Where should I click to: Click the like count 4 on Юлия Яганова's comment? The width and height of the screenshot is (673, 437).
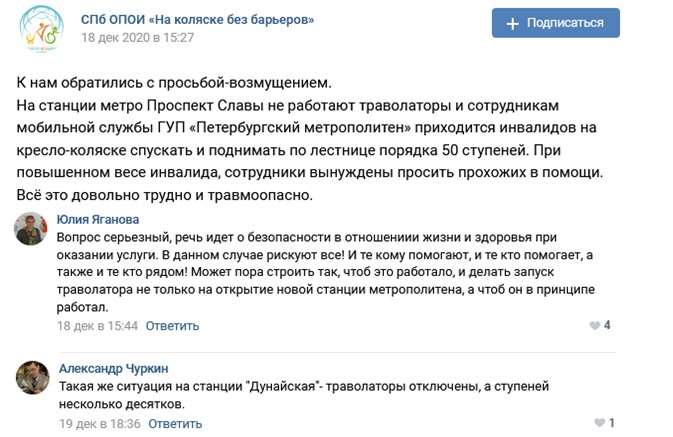click(x=607, y=325)
